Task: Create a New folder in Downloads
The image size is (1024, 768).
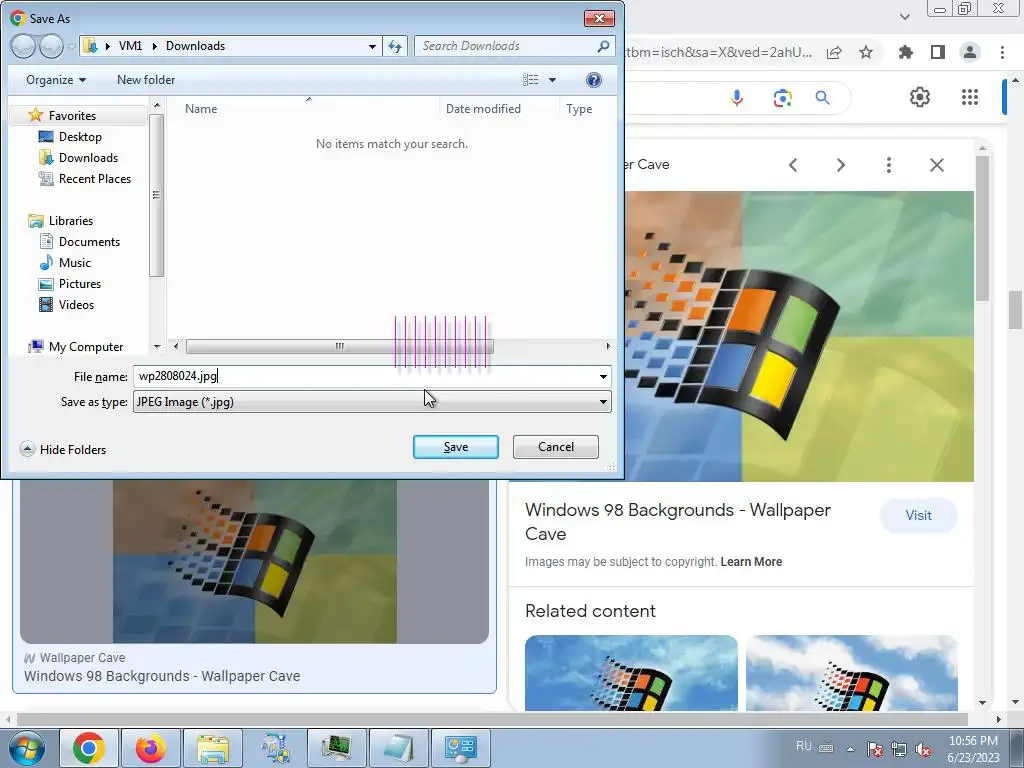Action: (x=146, y=80)
